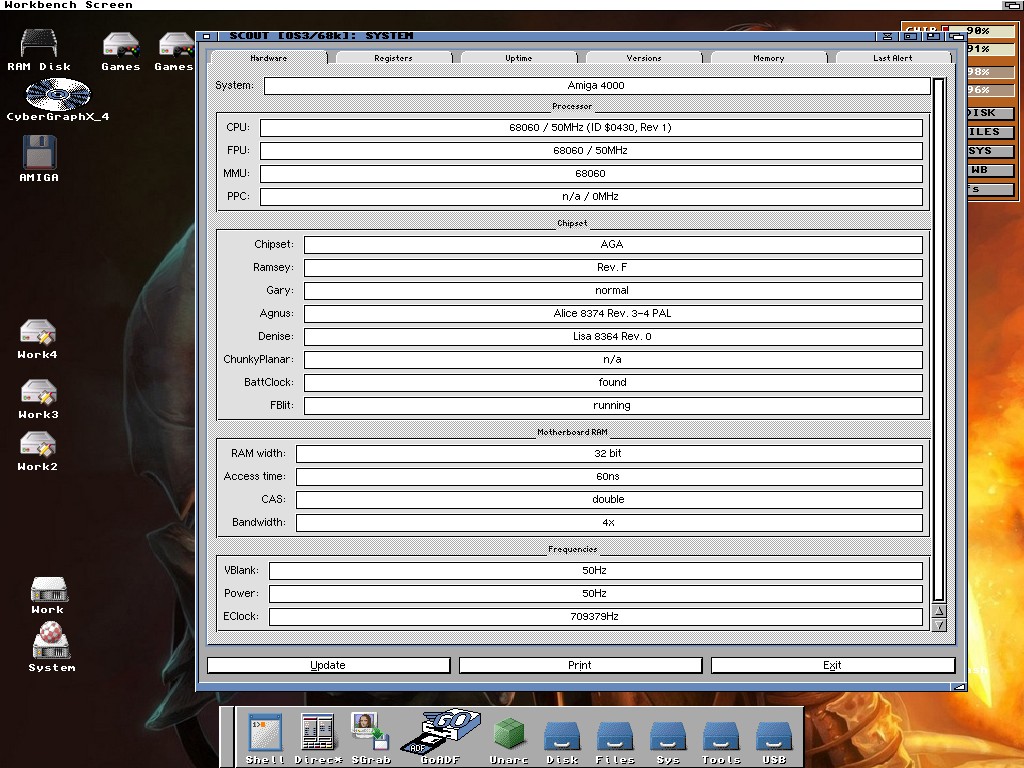Click the MMU value '68060'
This screenshot has height=768, width=1024.
click(590, 174)
